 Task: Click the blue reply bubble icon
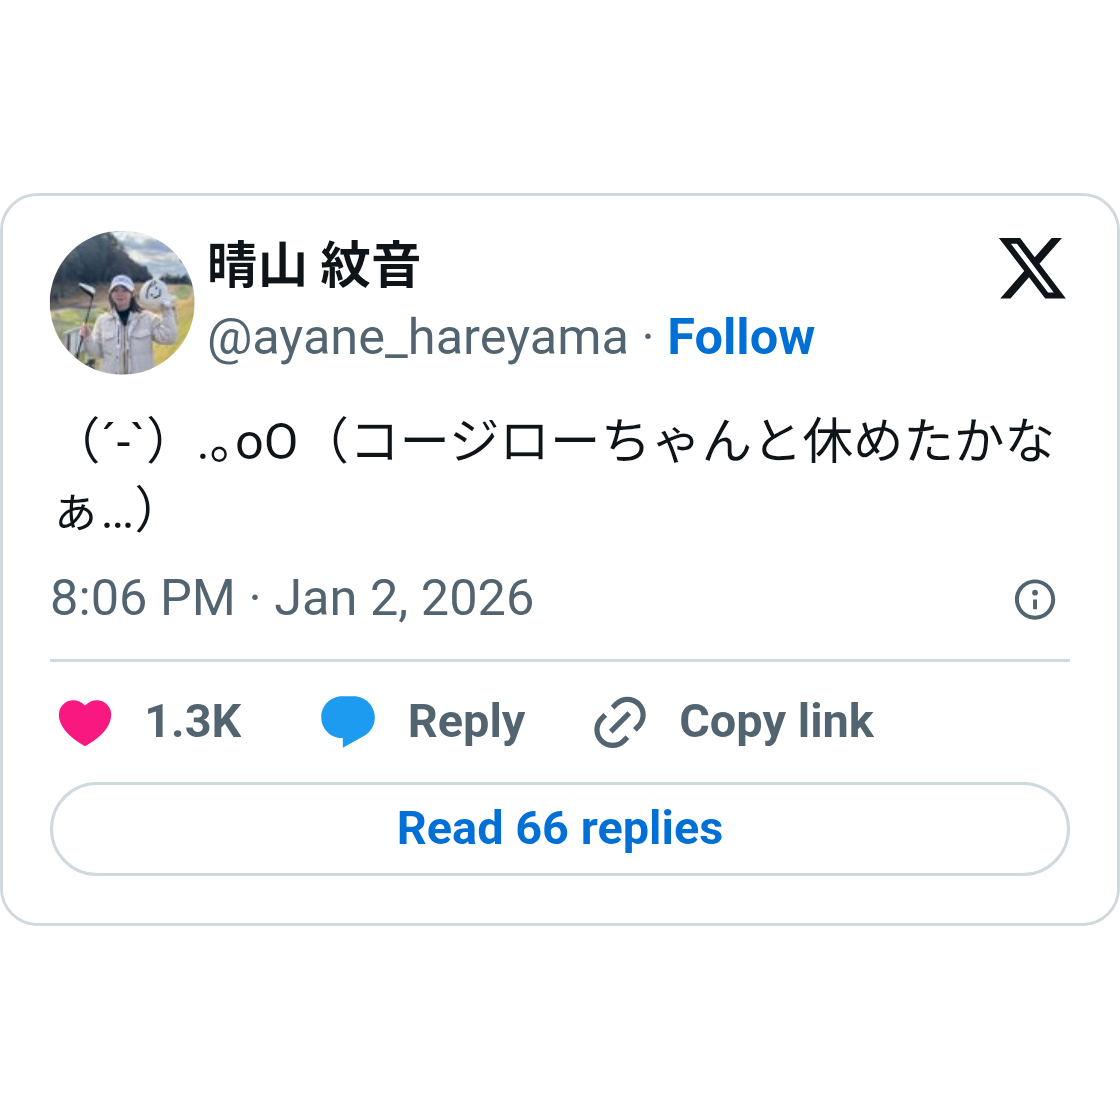click(347, 722)
